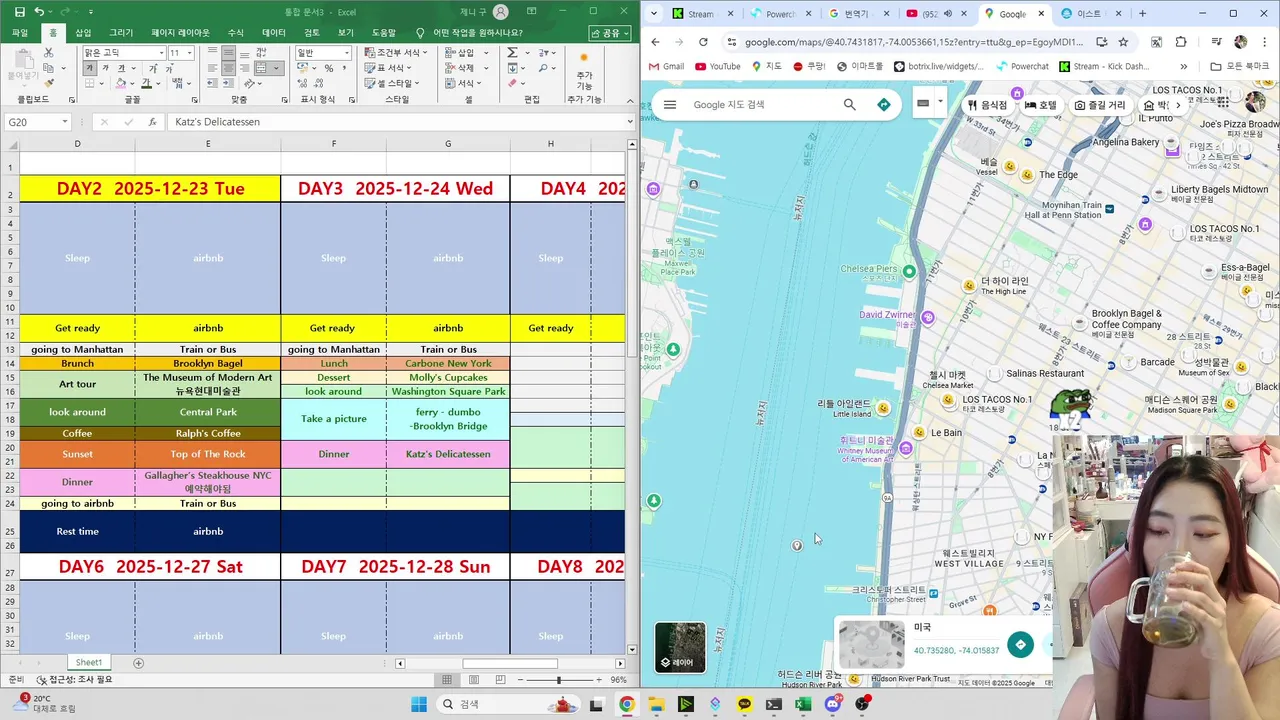
Task: Click the Google Maps directions icon
Action: [x=884, y=104]
